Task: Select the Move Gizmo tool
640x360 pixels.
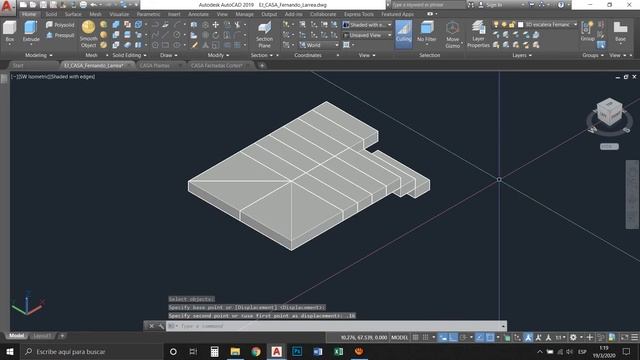Action: point(452,35)
